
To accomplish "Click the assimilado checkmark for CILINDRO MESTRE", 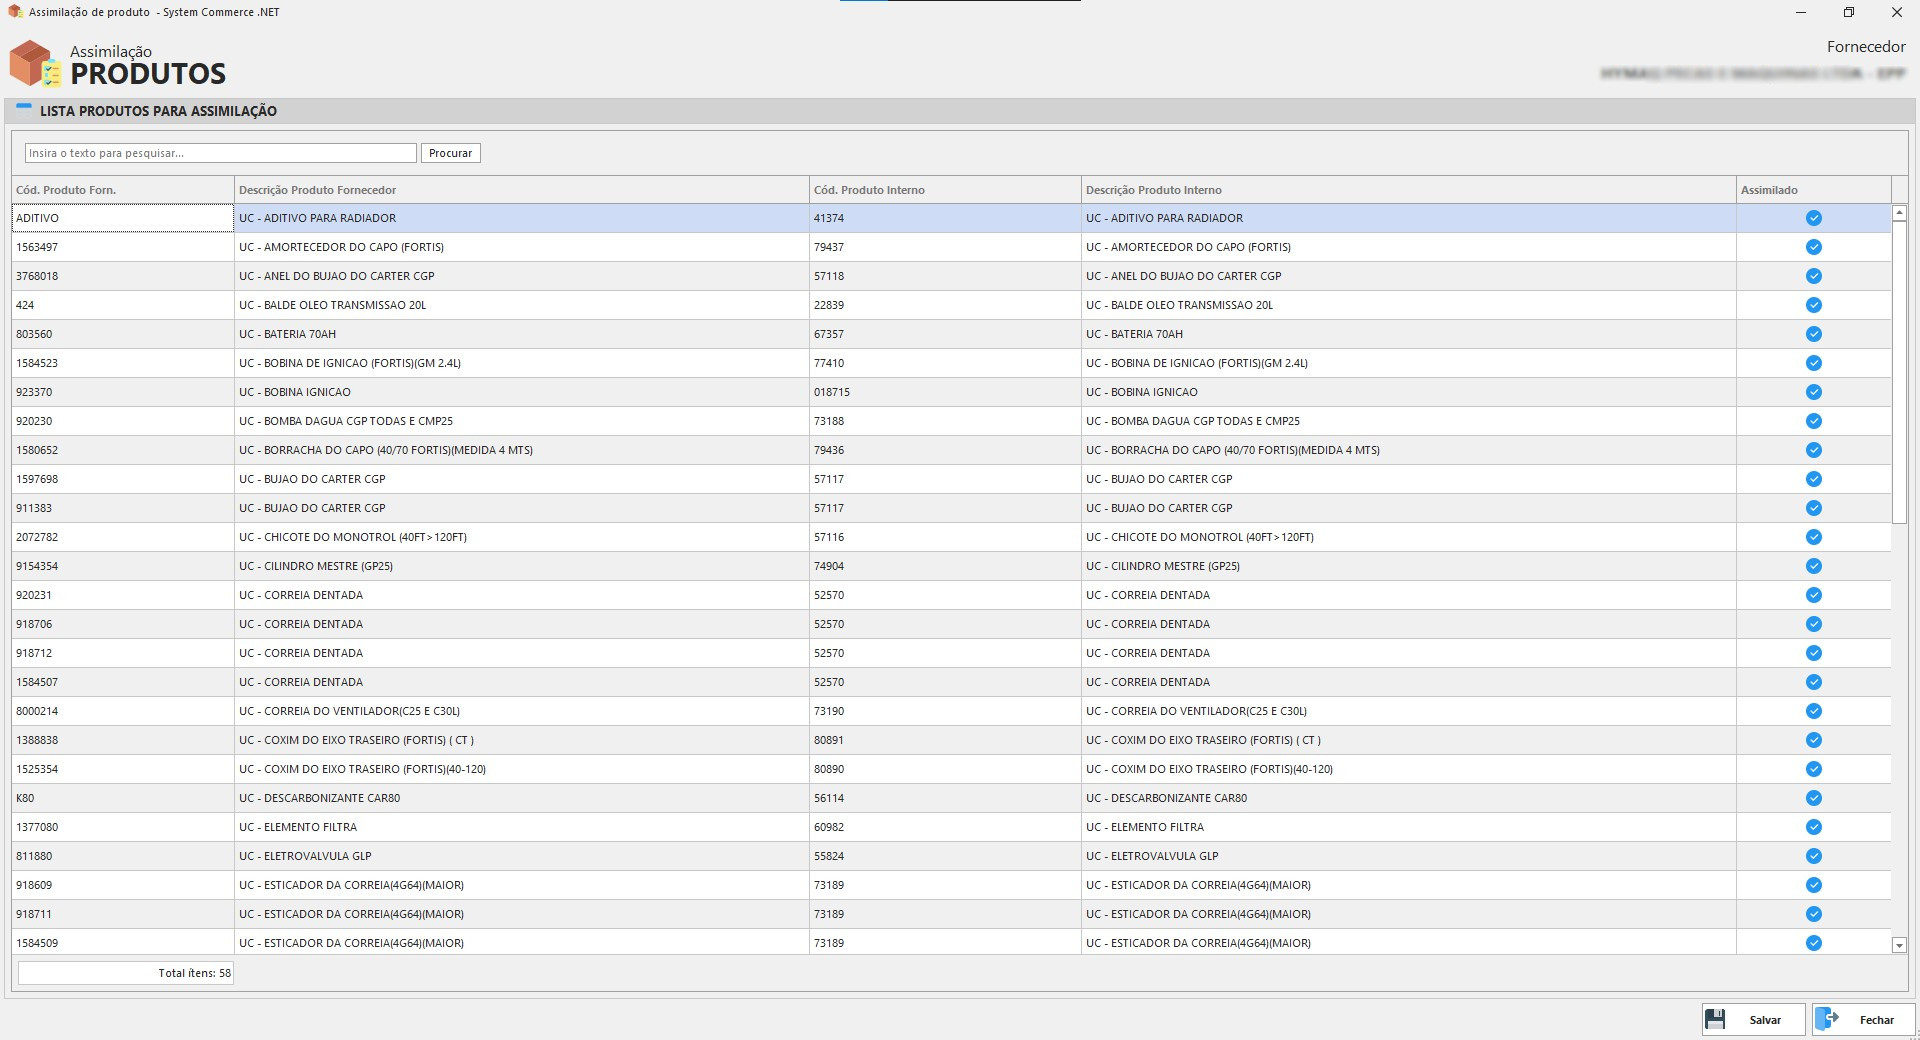I will (x=1813, y=566).
